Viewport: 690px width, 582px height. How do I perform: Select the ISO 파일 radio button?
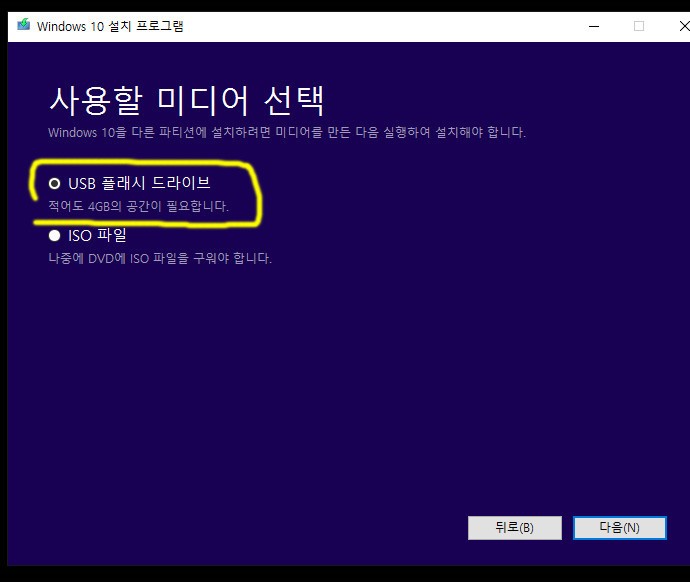[x=55, y=235]
